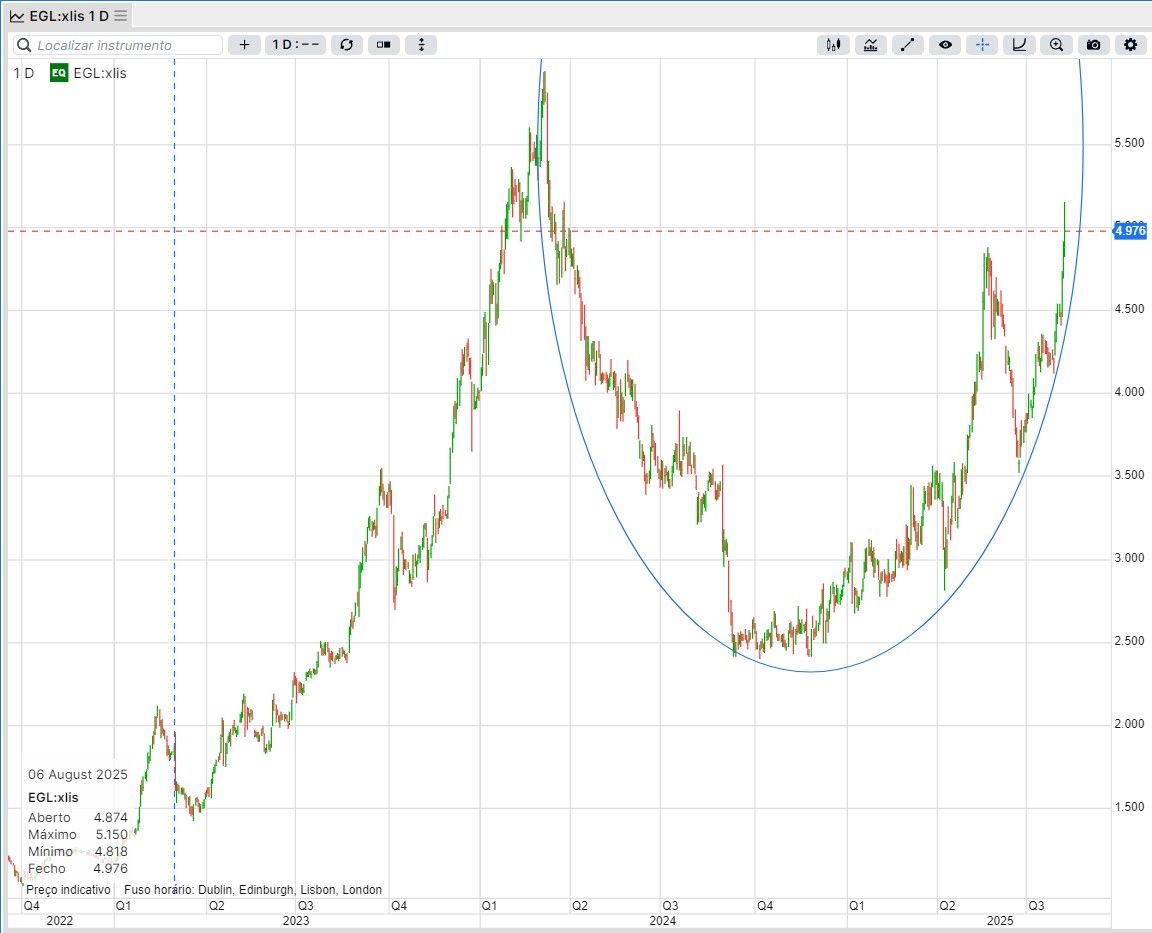Take a chart snapshot with camera icon
The width and height of the screenshot is (1152, 933).
pos(1094,45)
